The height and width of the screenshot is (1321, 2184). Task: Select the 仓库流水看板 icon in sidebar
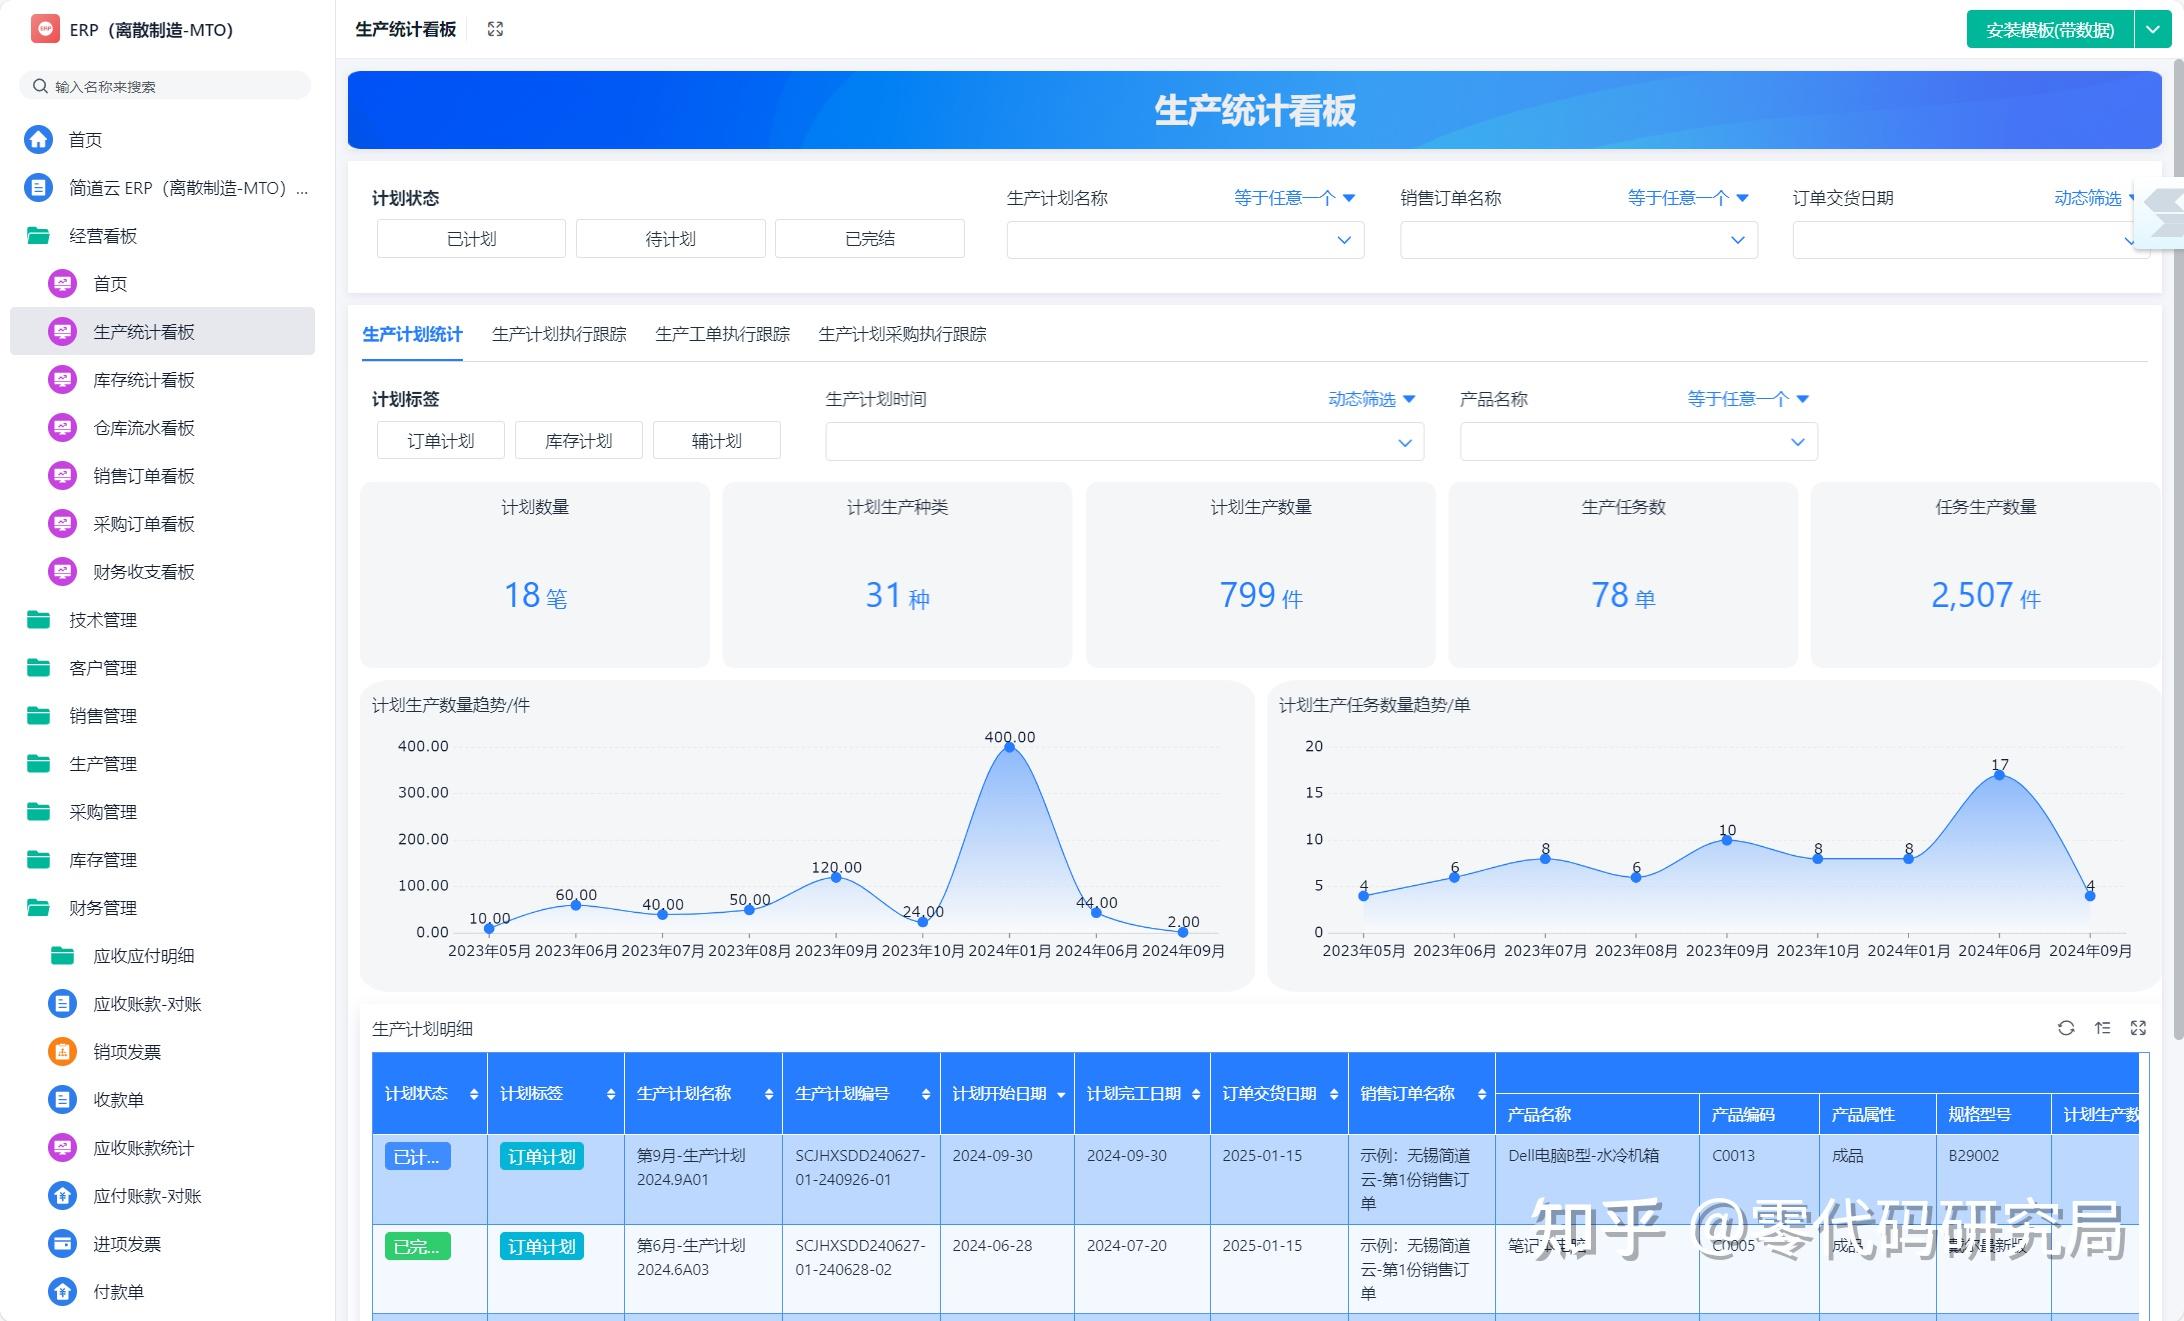62,428
